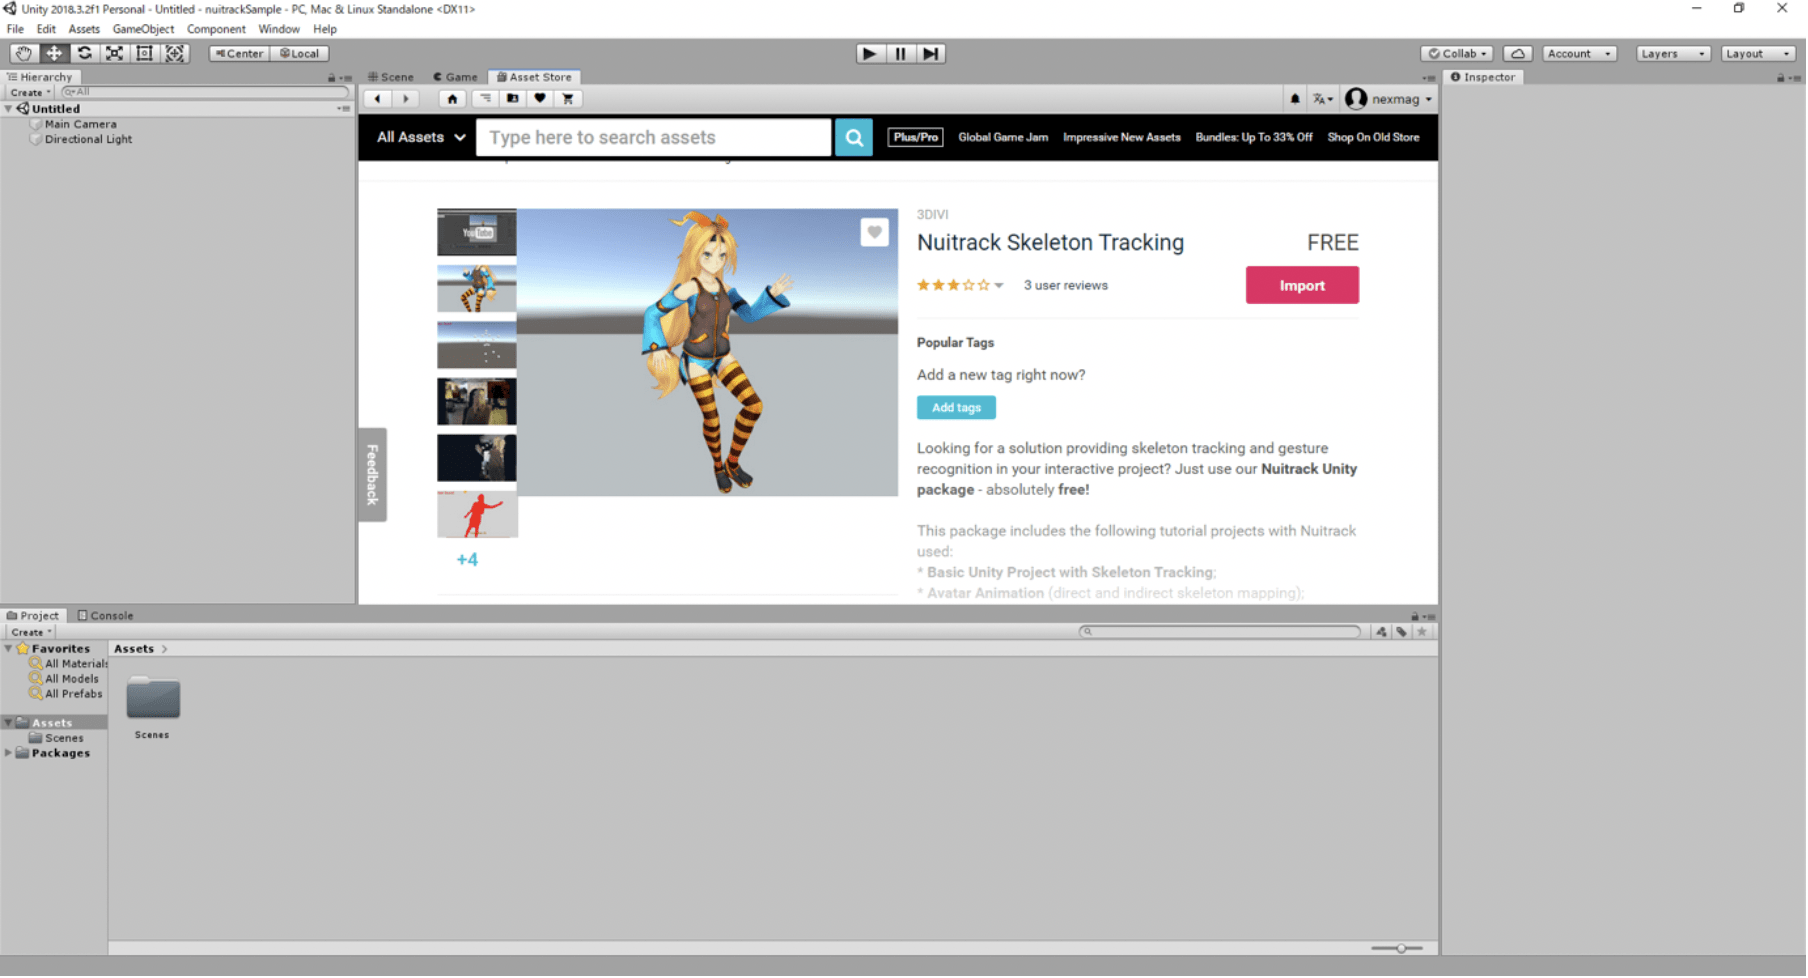Open Shop On Old Store link

tap(1374, 138)
